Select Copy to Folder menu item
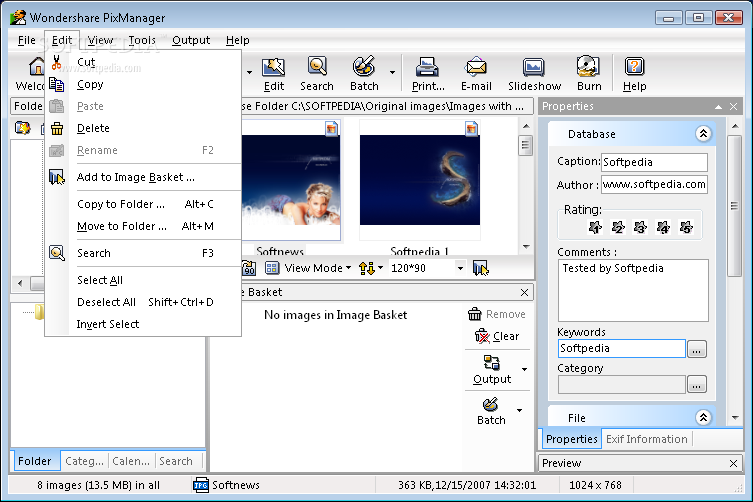The height and width of the screenshot is (502, 753). (143, 204)
